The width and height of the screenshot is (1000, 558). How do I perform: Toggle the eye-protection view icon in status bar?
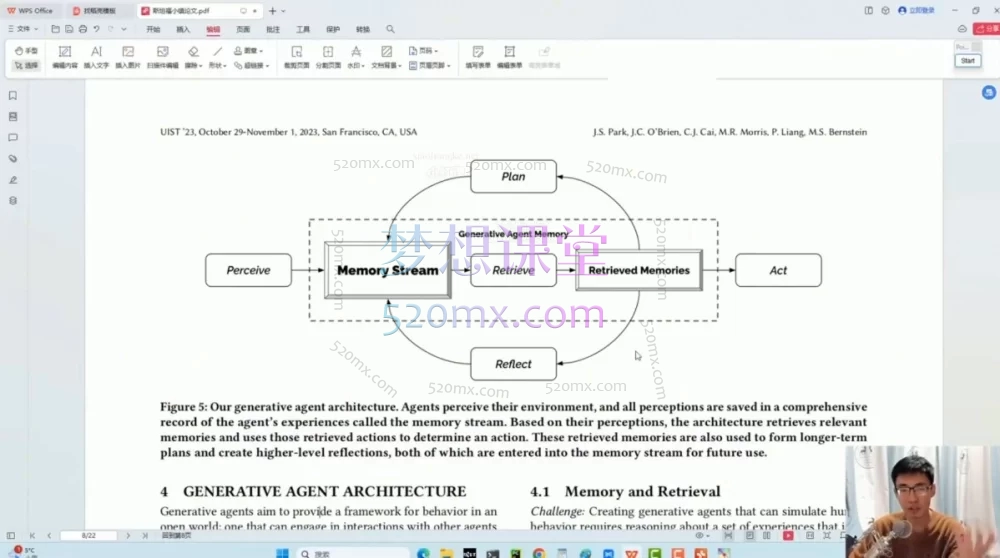[702, 536]
